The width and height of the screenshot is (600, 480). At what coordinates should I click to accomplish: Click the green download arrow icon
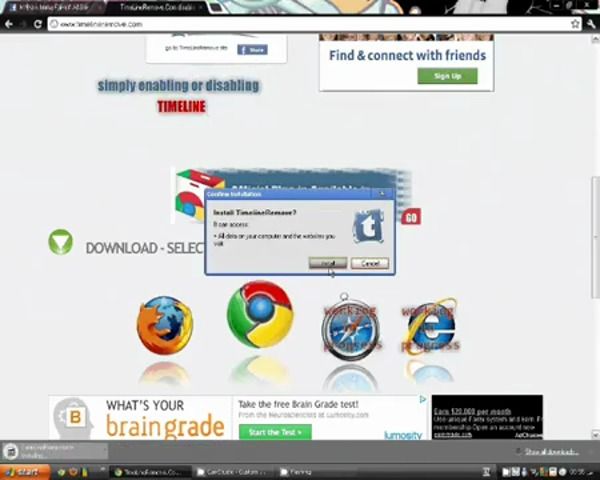click(x=60, y=242)
